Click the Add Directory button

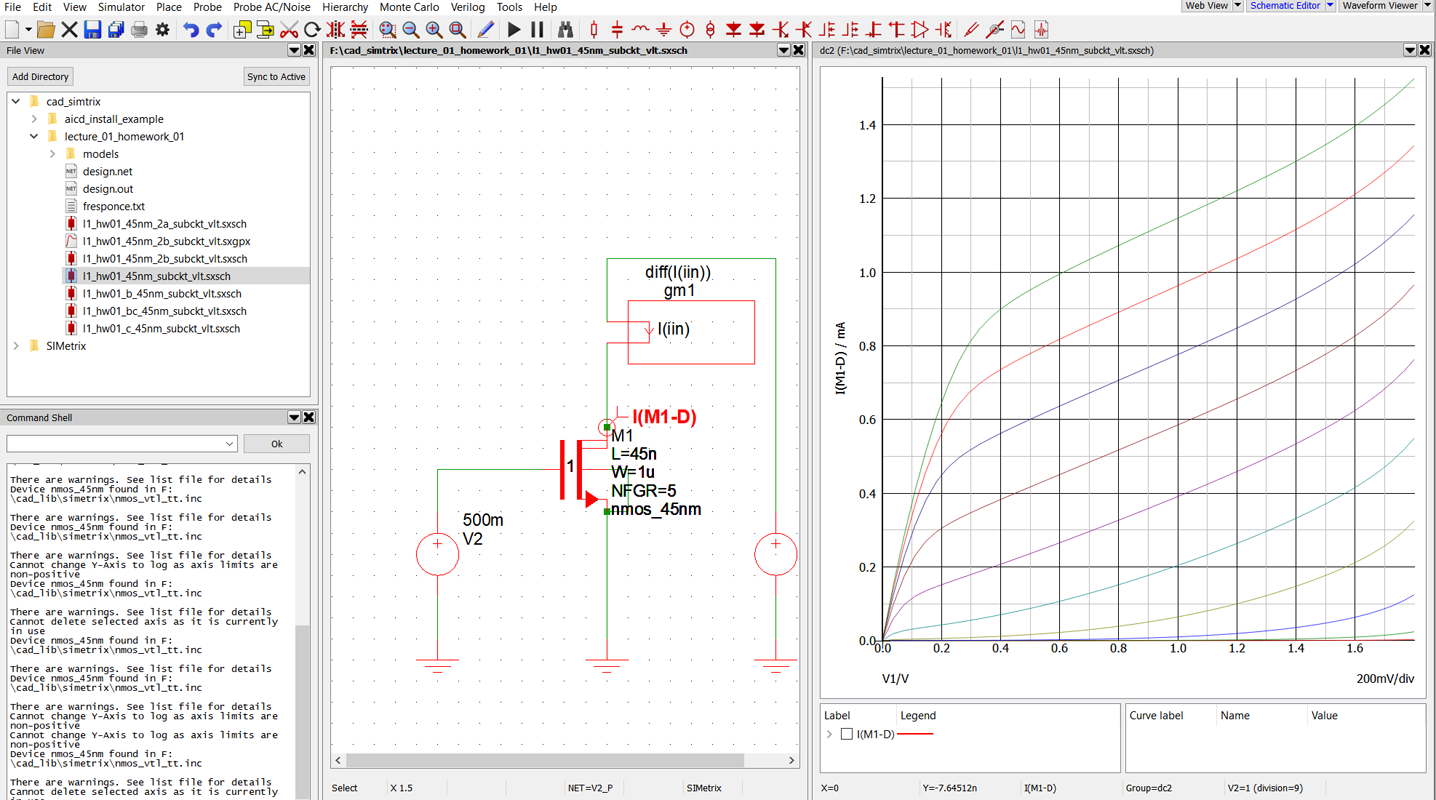(x=39, y=76)
